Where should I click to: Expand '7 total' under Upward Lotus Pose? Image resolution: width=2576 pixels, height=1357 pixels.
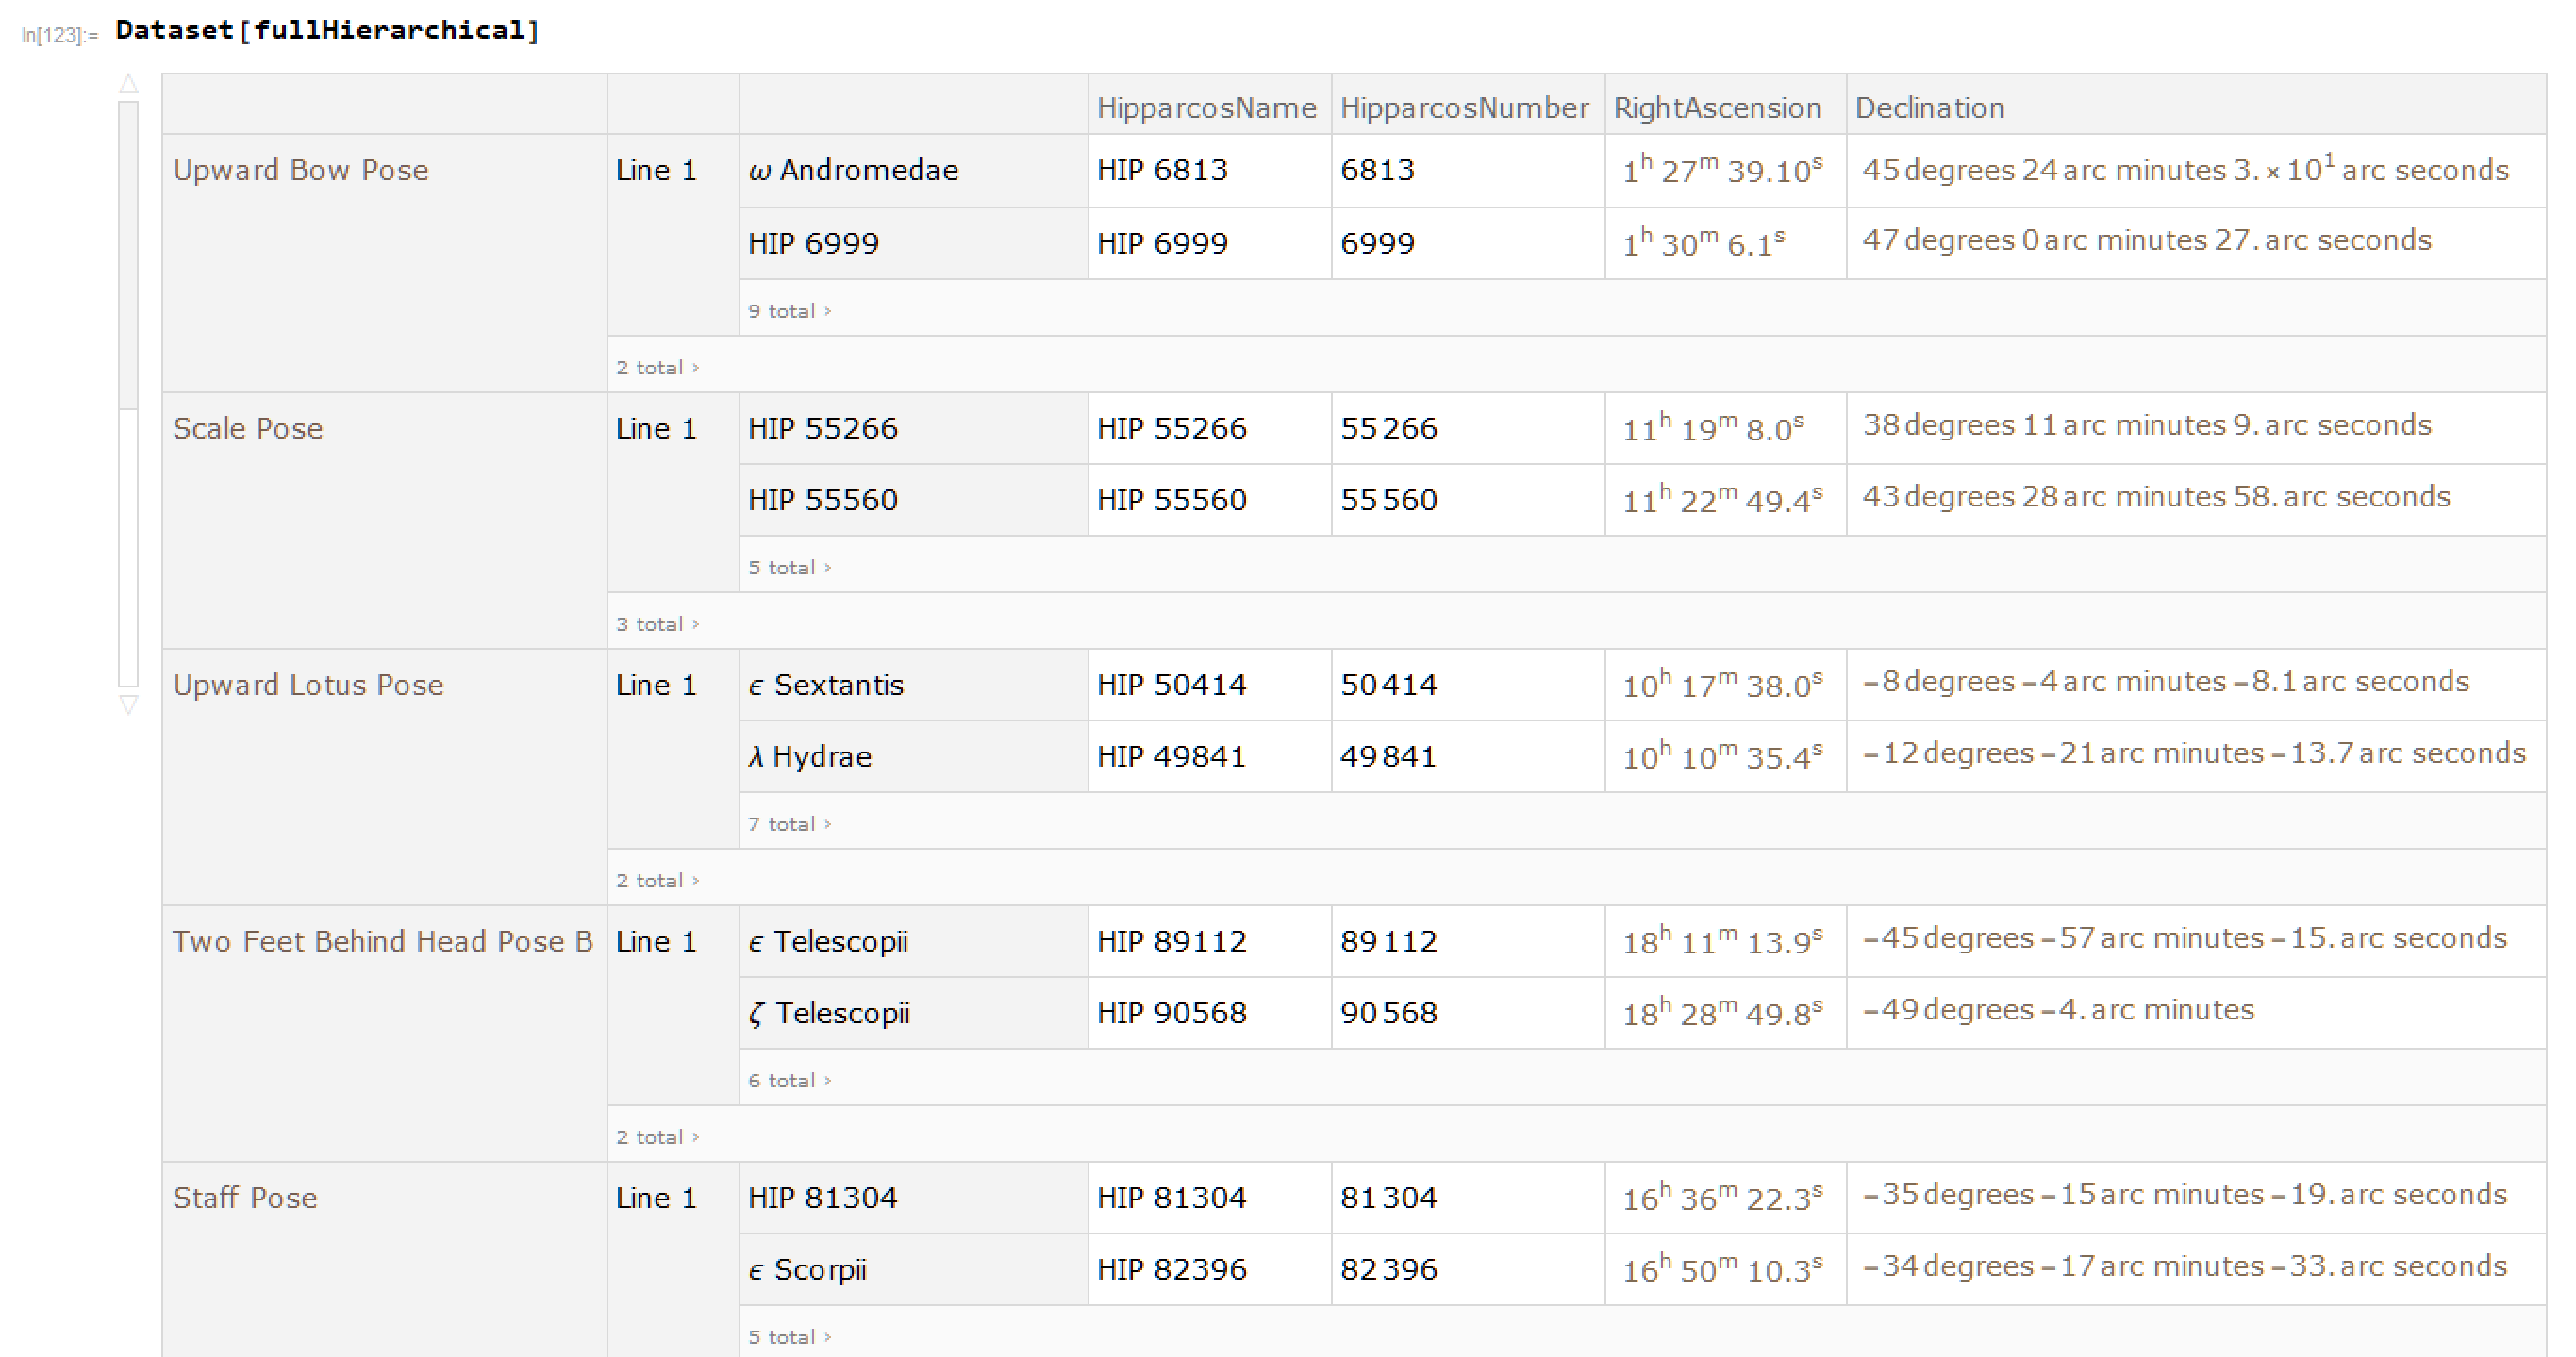pyautogui.click(x=790, y=824)
